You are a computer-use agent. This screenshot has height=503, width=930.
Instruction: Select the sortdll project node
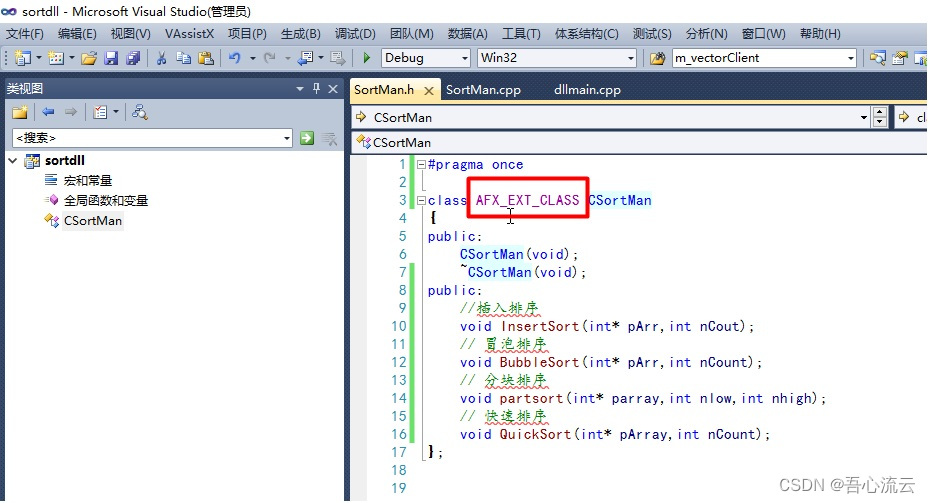65,161
